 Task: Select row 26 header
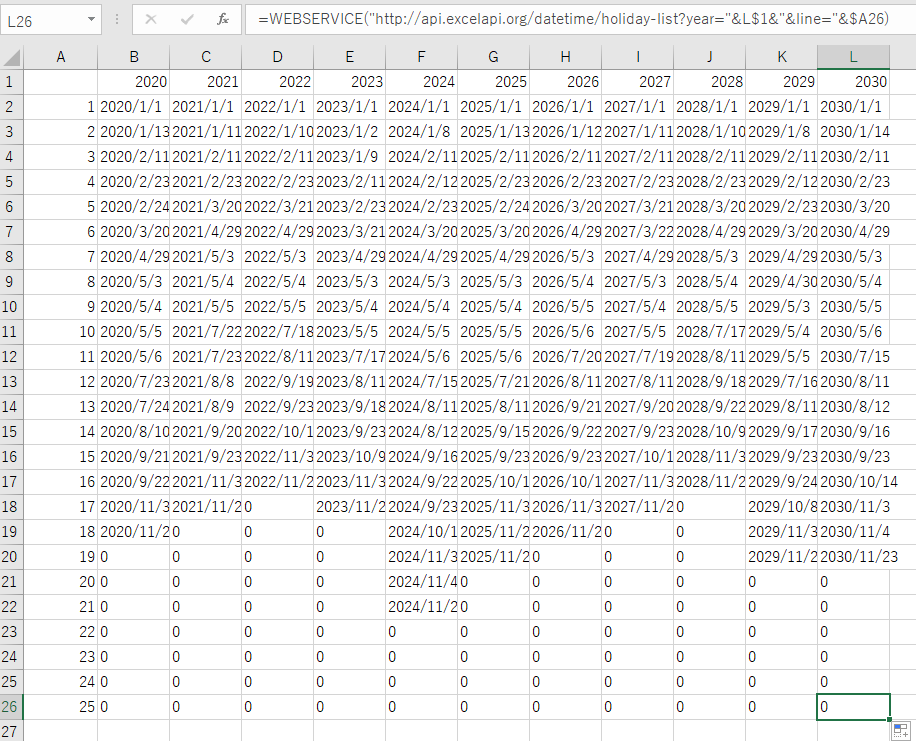point(12,707)
